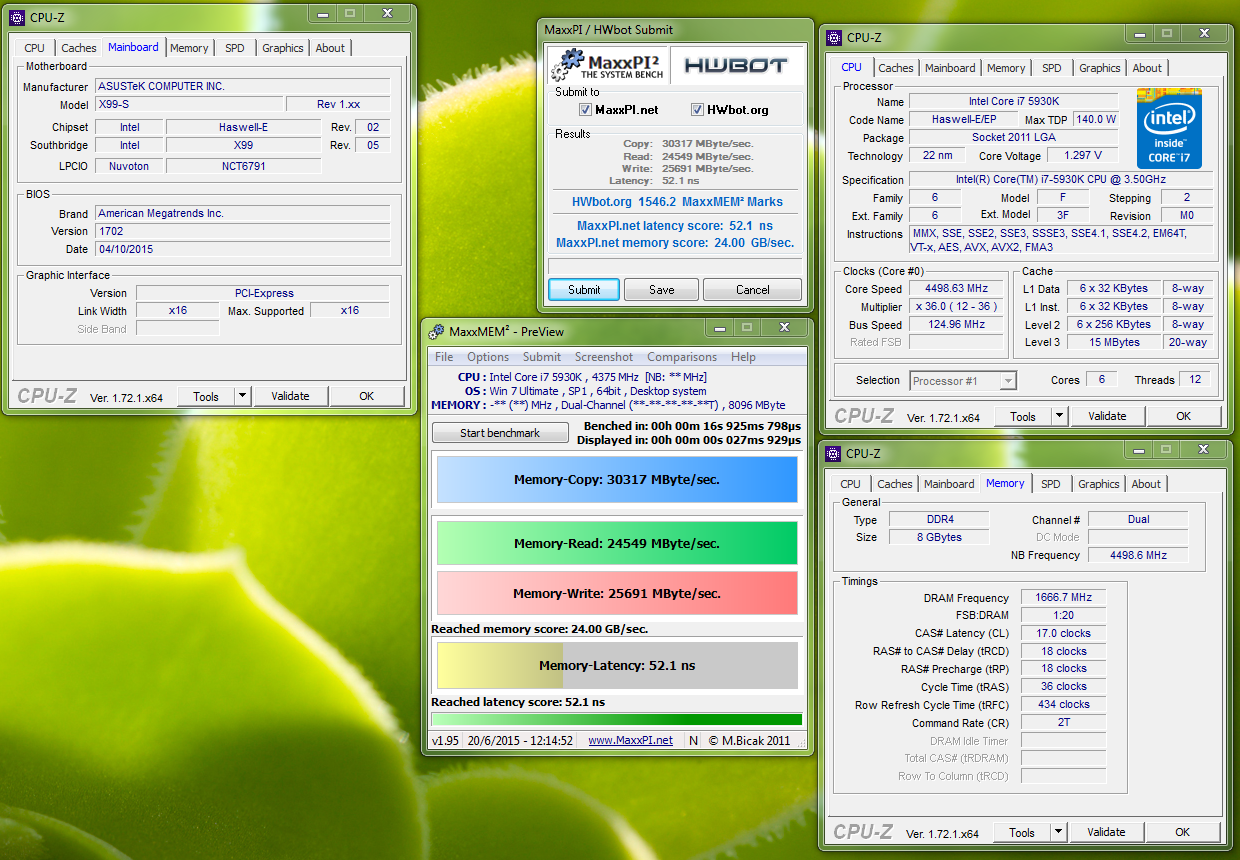Open Tools dropdown arrow in Mainboard window

click(x=242, y=396)
